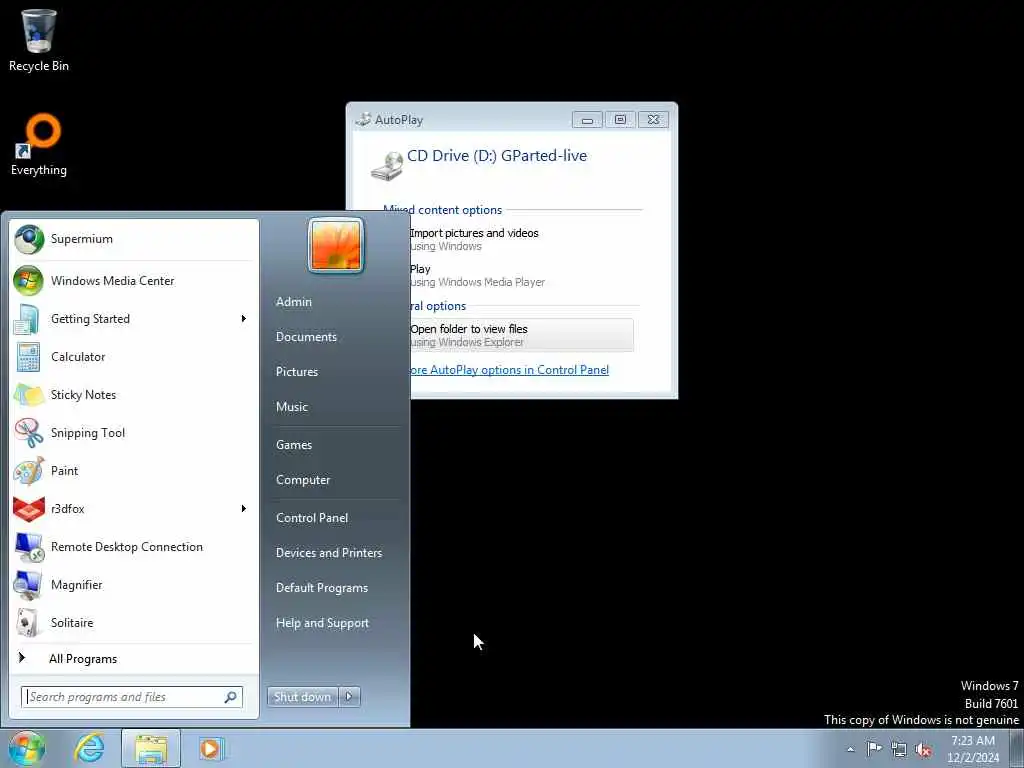Click the Getting Started icon
1024x768 pixels.
(x=28, y=319)
